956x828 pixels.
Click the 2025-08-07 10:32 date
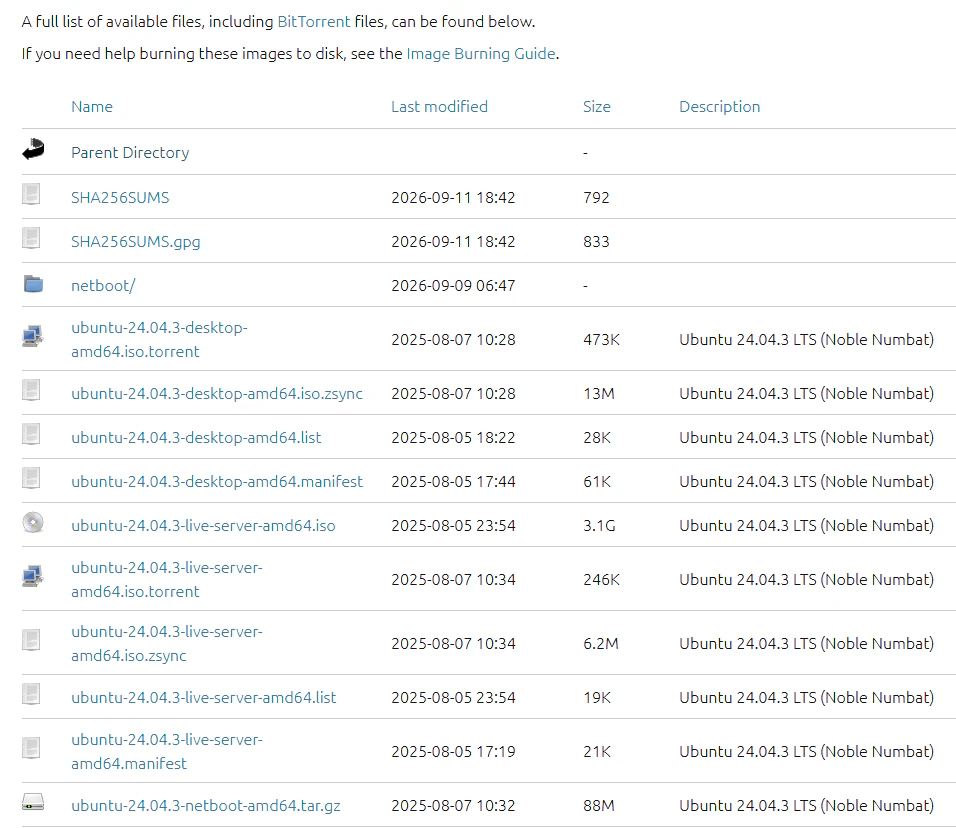(x=453, y=805)
